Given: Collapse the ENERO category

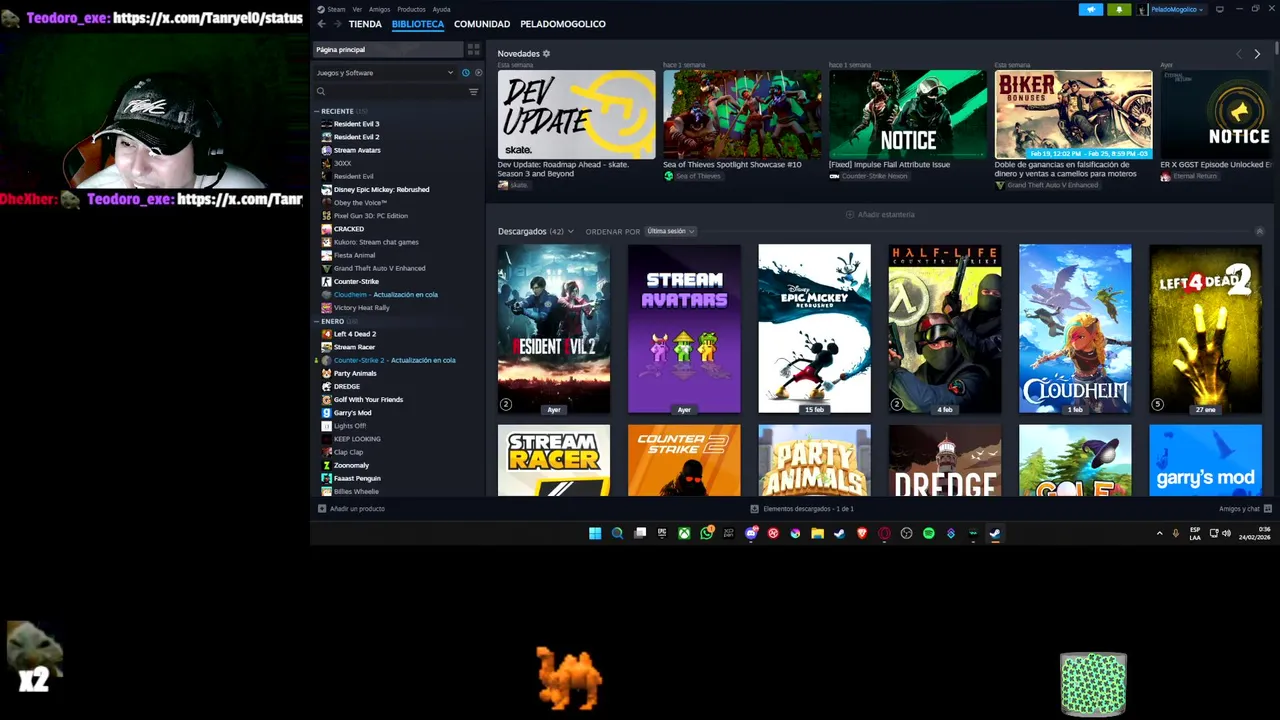Looking at the screenshot, I should pyautogui.click(x=316, y=321).
